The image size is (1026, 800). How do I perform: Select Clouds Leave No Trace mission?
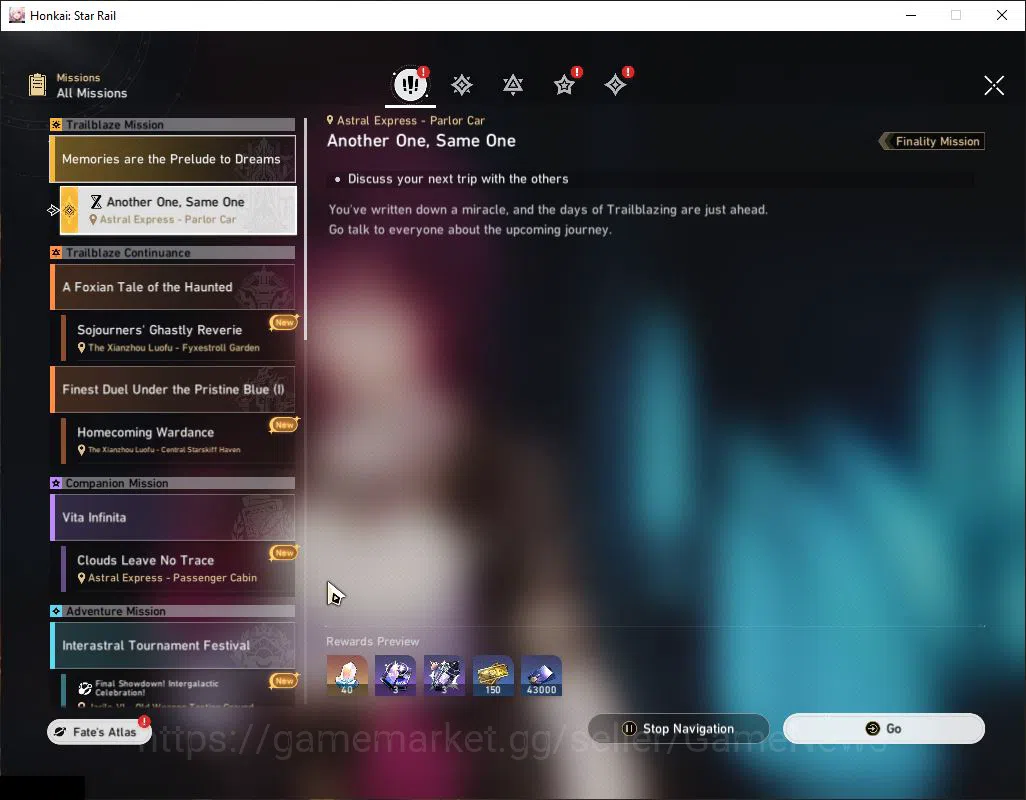coord(178,568)
